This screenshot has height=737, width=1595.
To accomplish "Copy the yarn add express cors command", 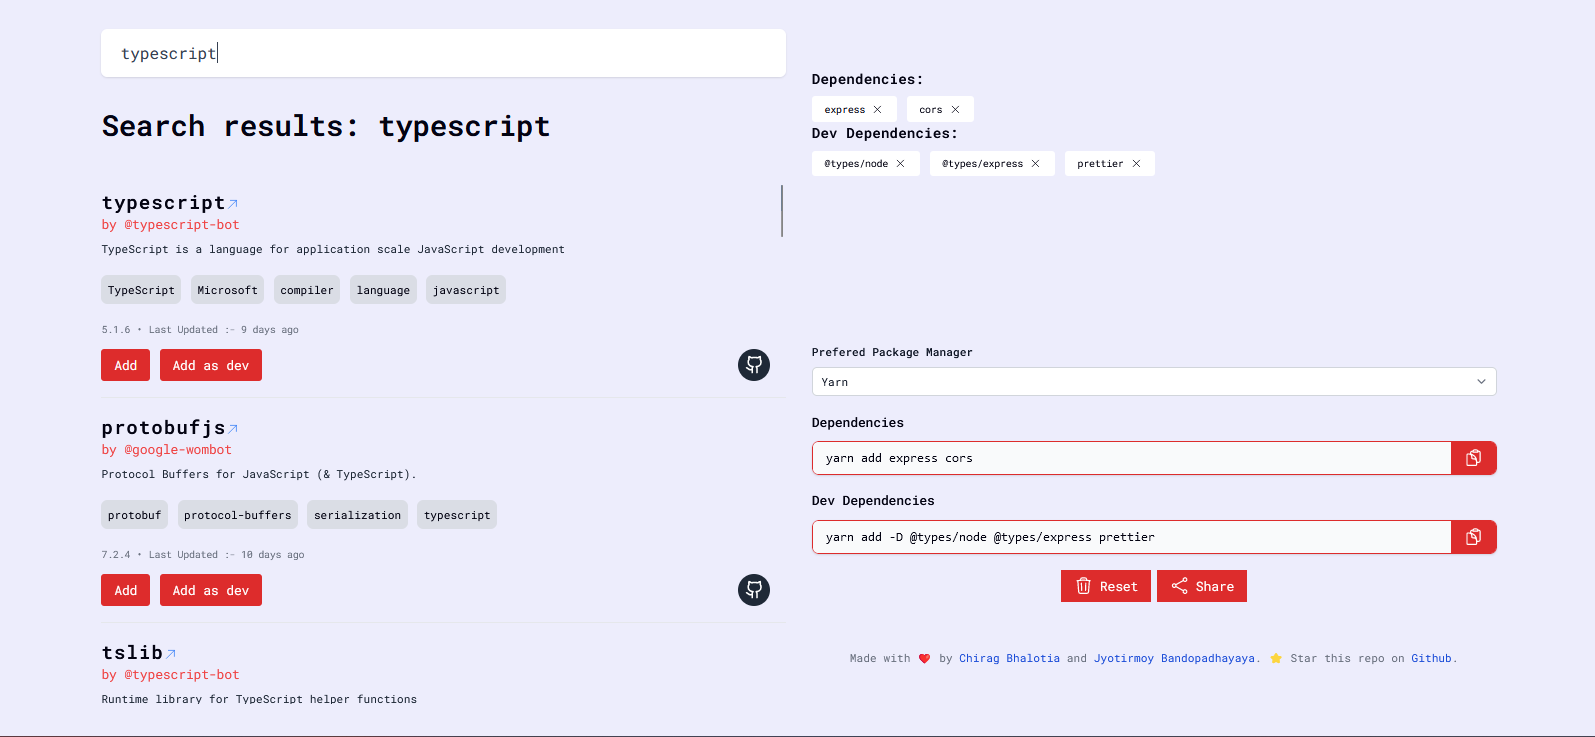I will pyautogui.click(x=1474, y=458).
